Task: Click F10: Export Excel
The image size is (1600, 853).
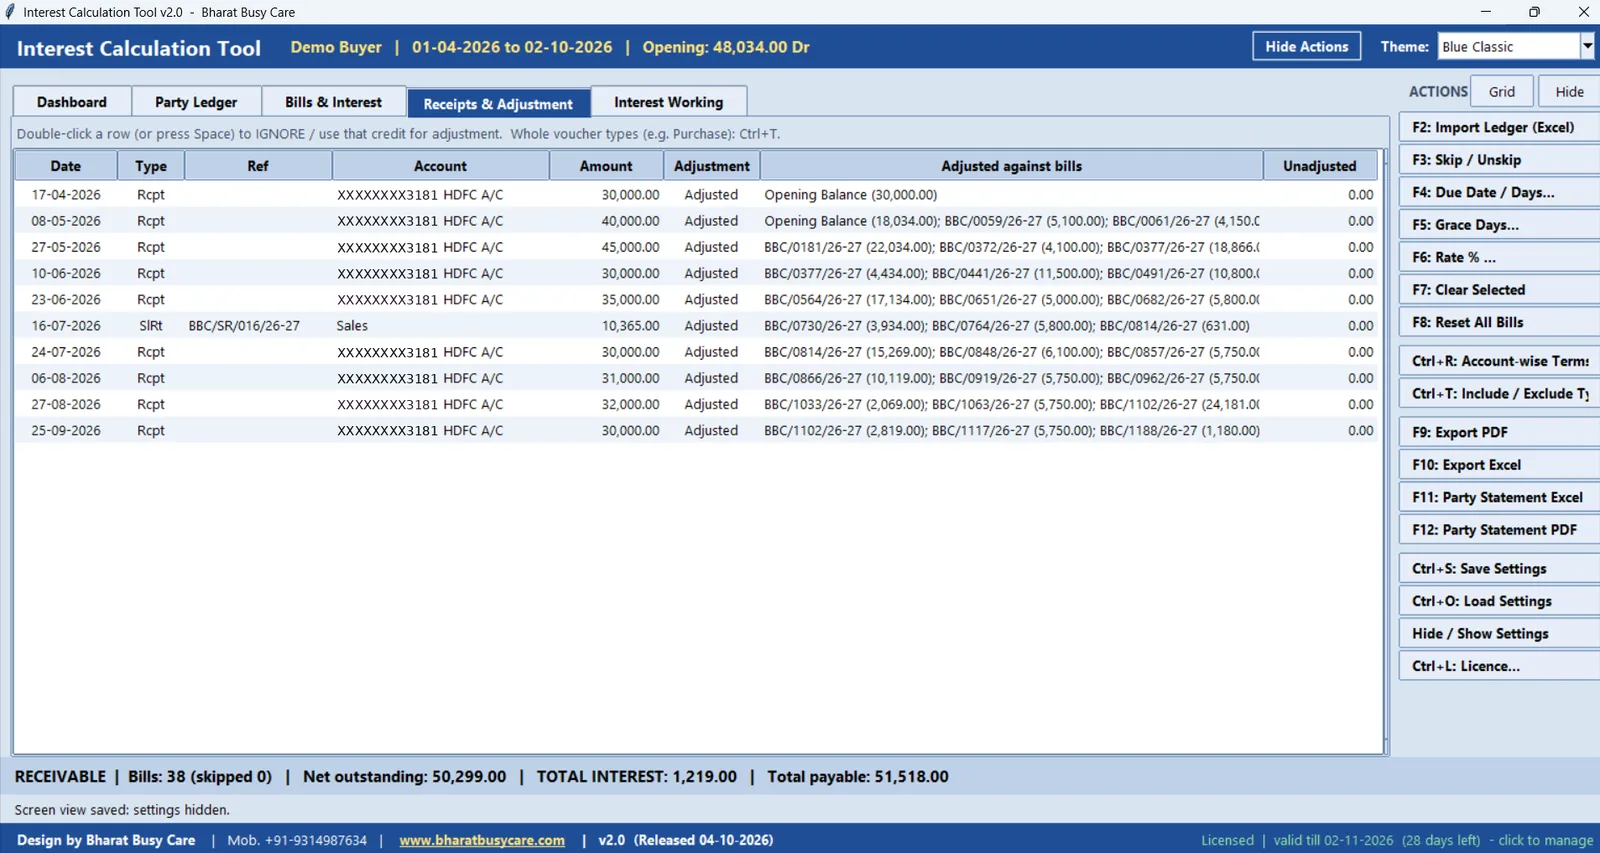Action: click(1499, 465)
